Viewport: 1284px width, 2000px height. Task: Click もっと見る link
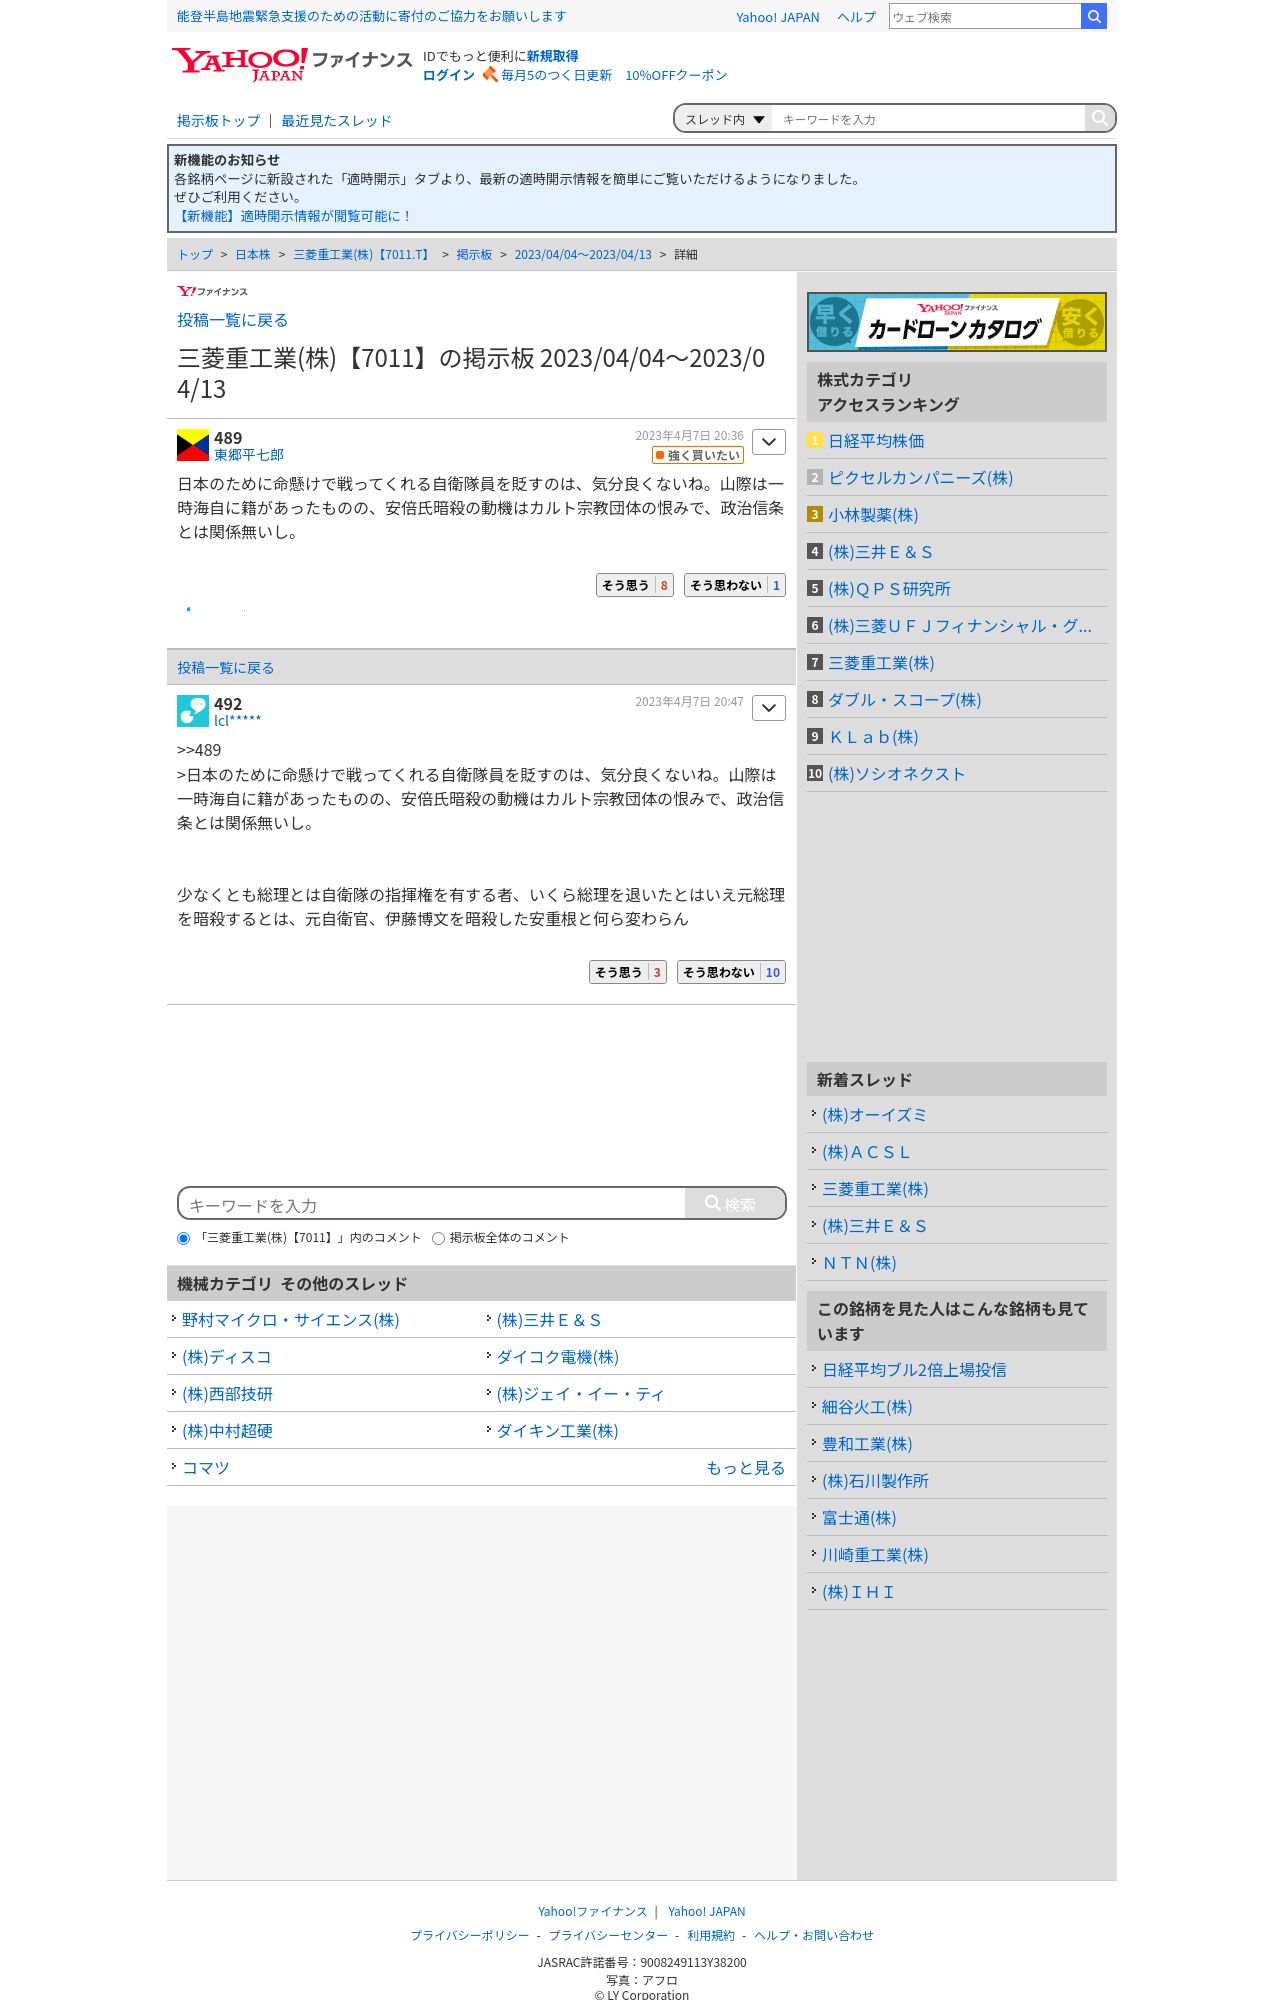[x=745, y=1468]
